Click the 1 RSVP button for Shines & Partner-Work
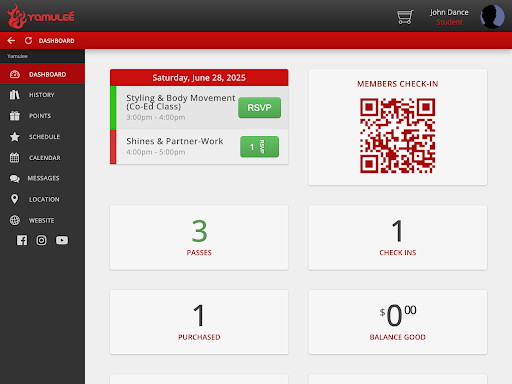512x384 pixels. pyautogui.click(x=259, y=147)
